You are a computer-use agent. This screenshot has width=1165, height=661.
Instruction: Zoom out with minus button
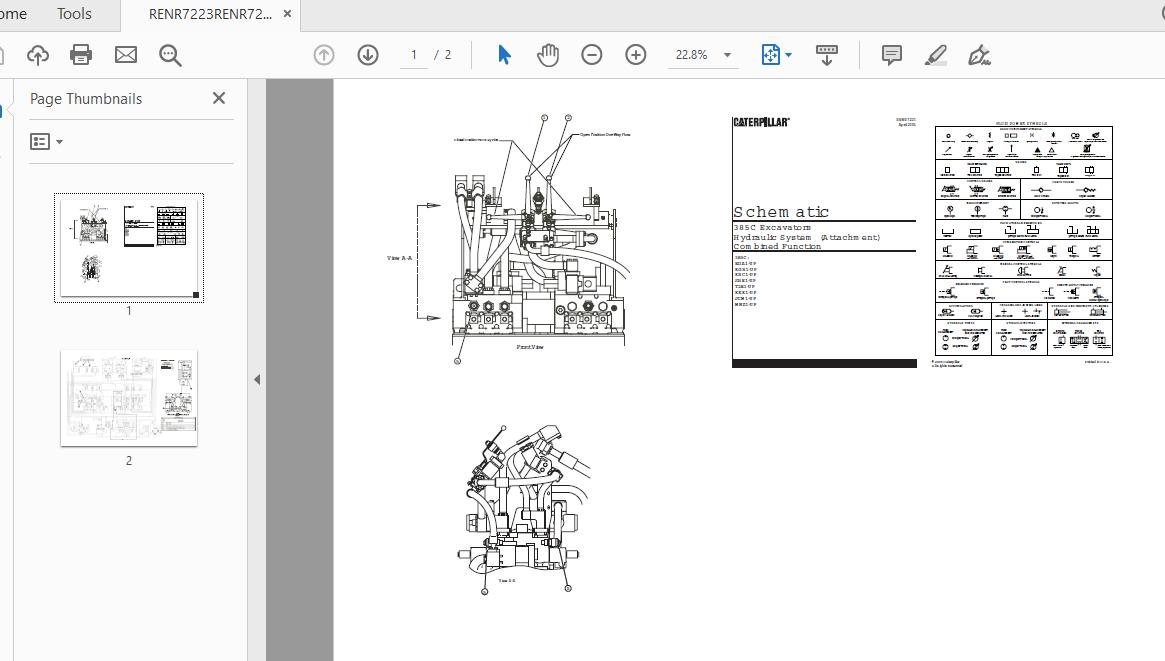point(591,55)
